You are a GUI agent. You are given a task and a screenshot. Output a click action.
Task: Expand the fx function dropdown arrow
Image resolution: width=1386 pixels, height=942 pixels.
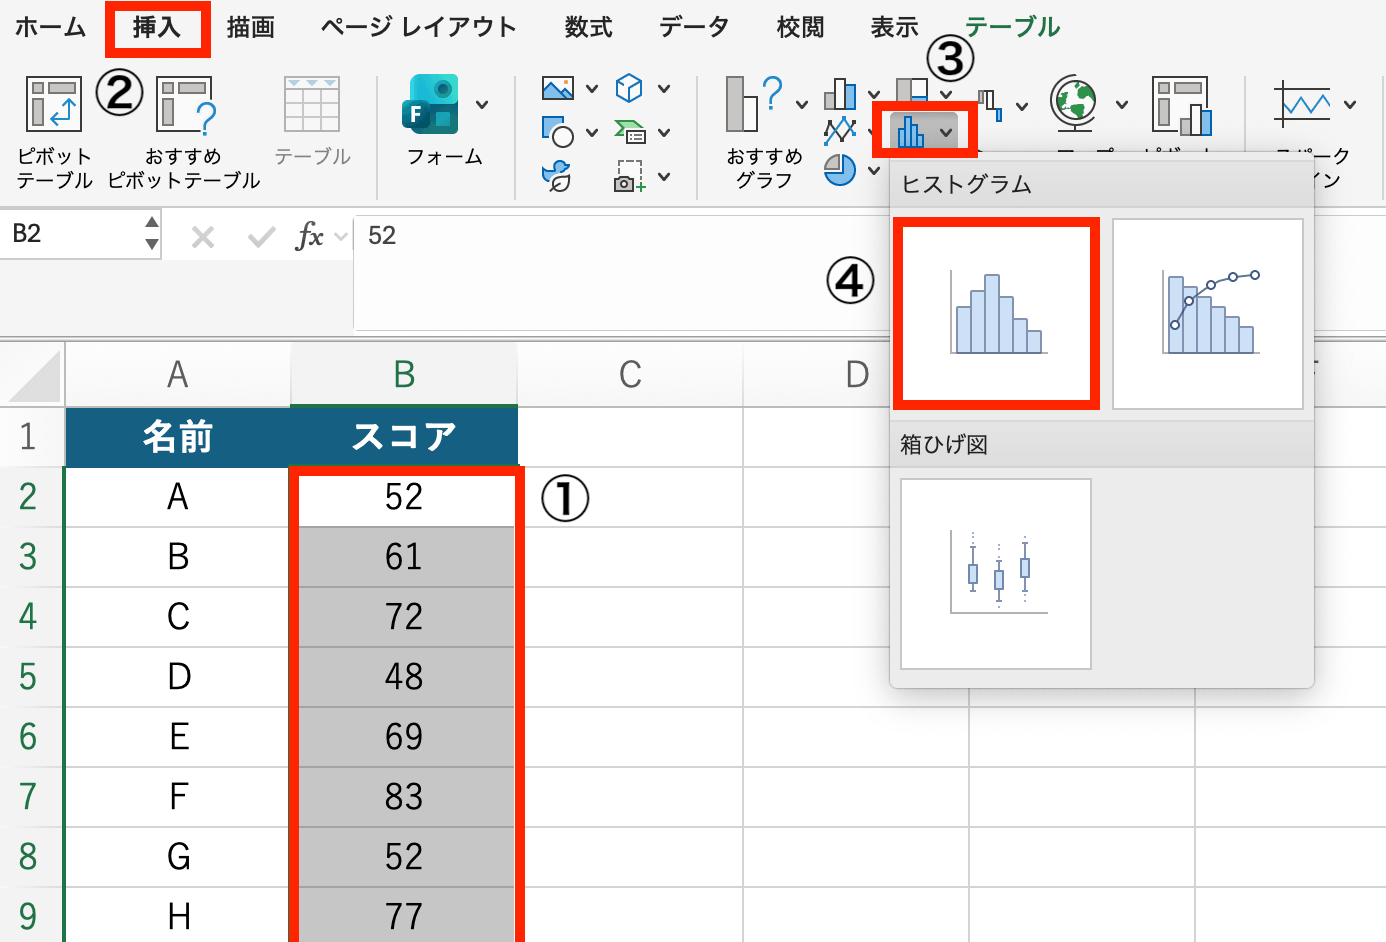(x=341, y=237)
